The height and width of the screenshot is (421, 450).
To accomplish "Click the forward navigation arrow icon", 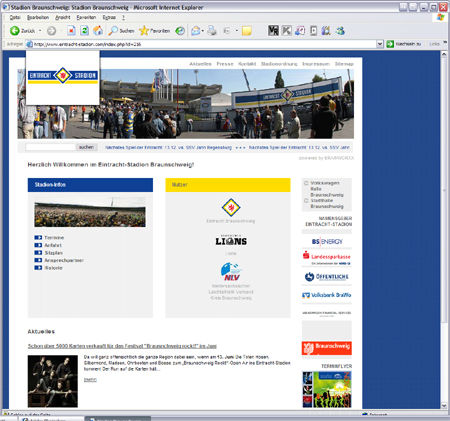I will pos(51,31).
